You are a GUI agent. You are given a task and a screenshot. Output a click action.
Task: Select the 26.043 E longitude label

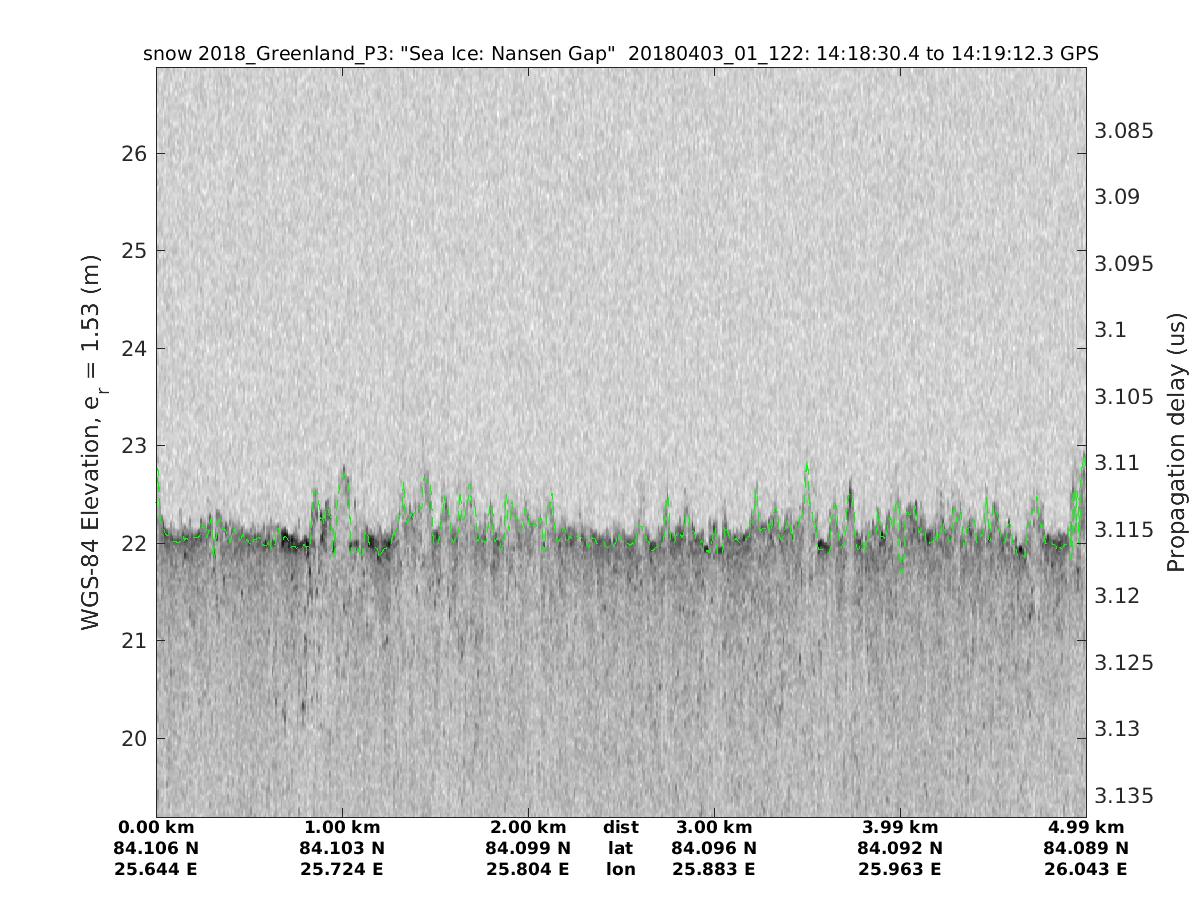pyautogui.click(x=1086, y=869)
